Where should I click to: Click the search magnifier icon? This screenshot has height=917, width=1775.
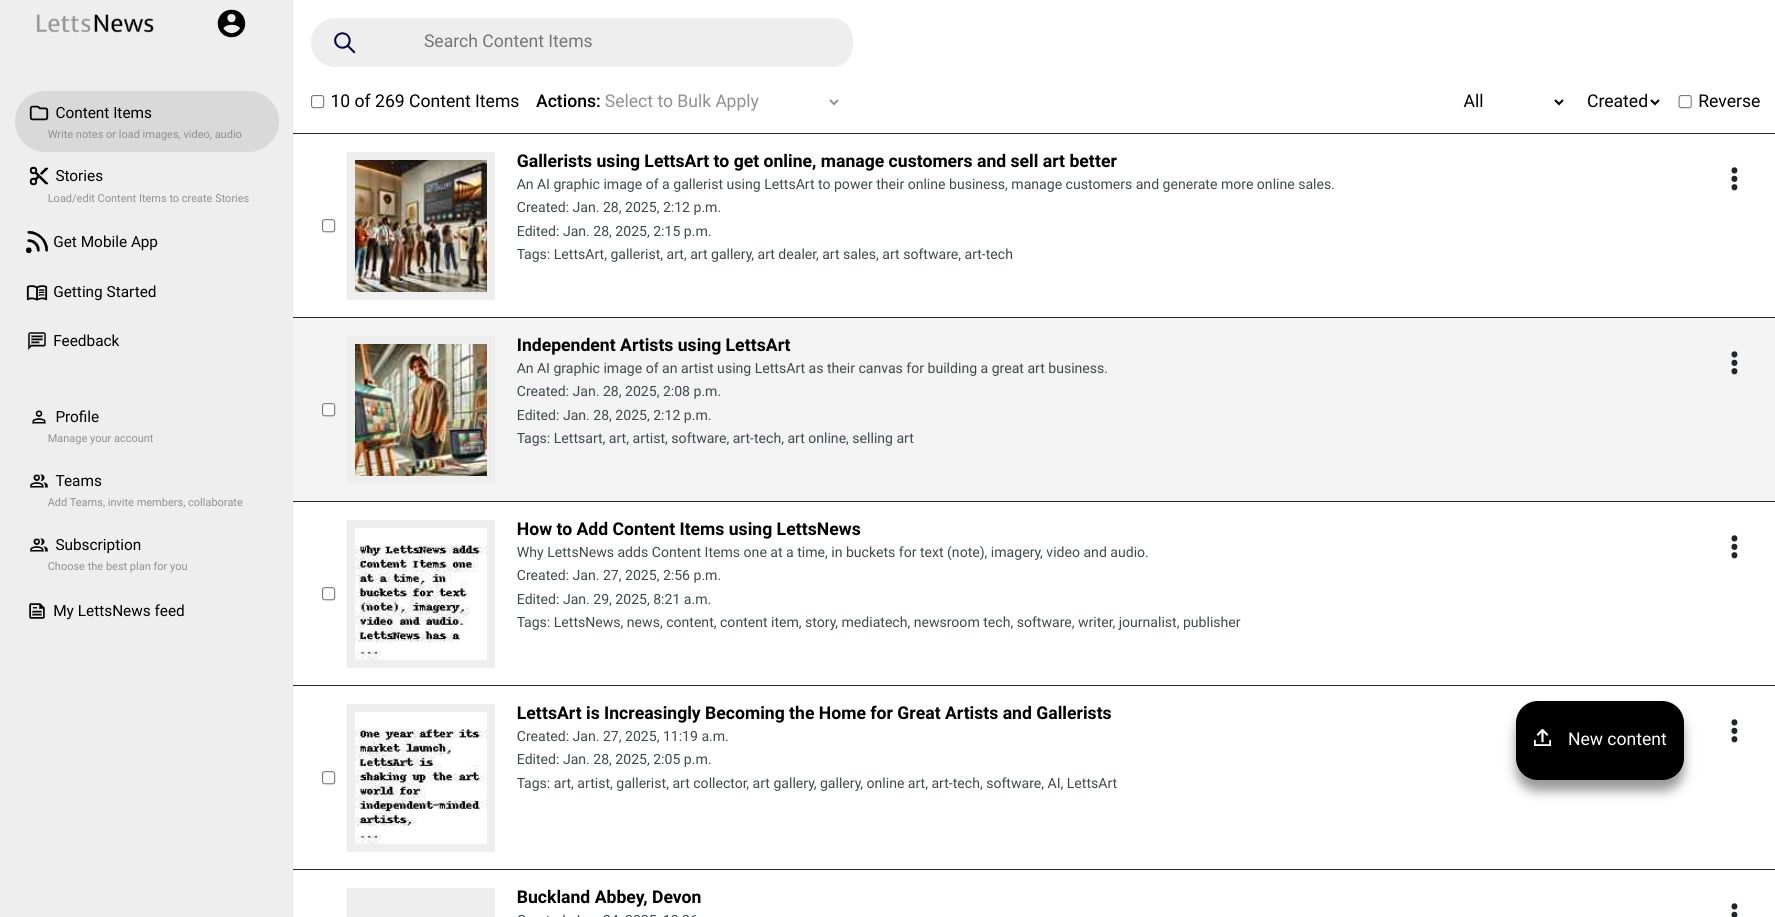coord(344,42)
